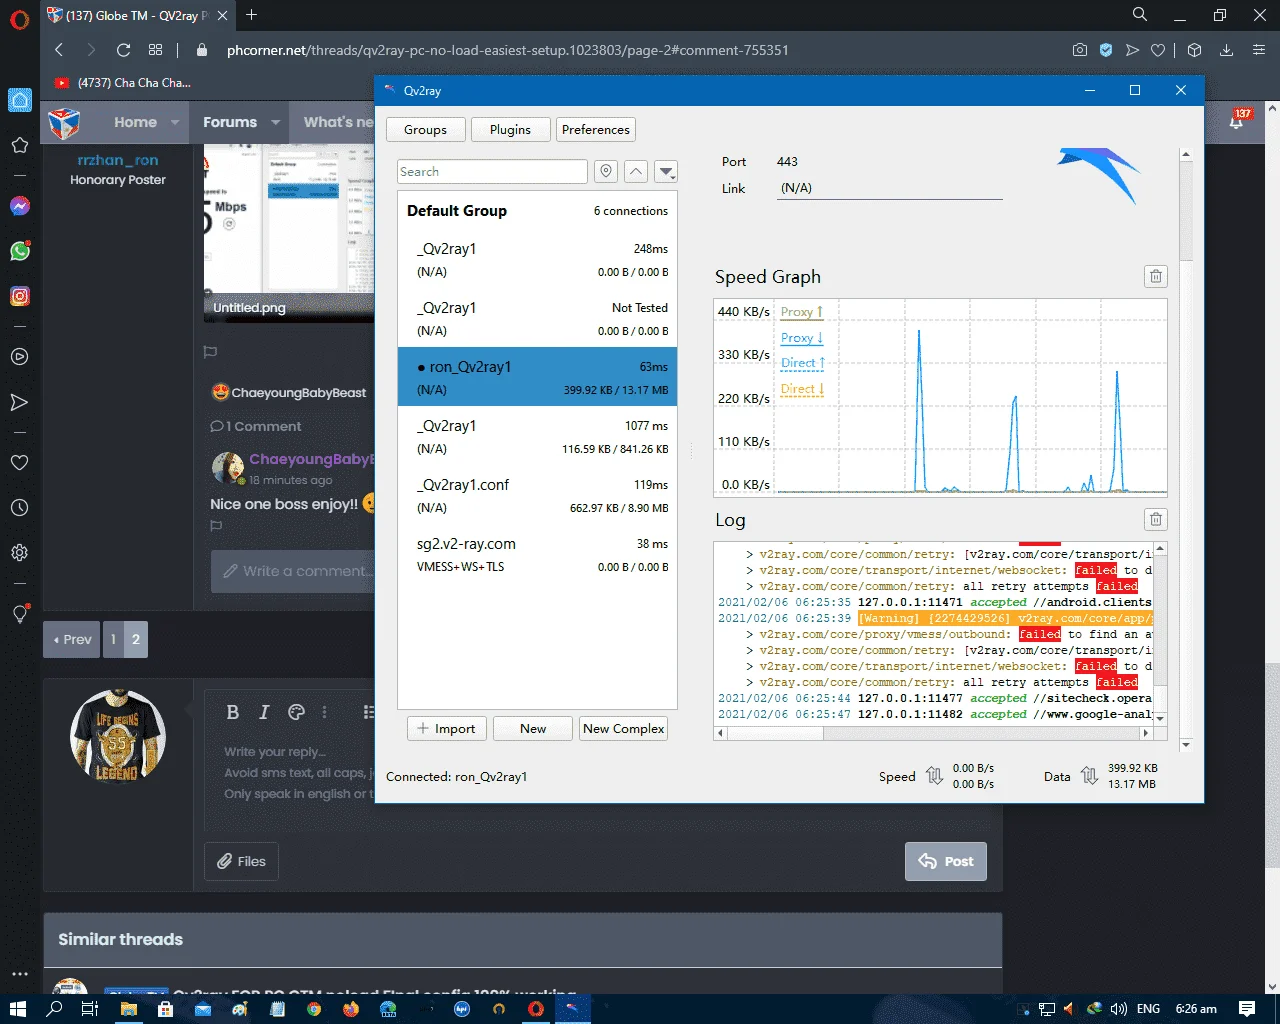Add page to bookmarks with heart icon

(1158, 50)
